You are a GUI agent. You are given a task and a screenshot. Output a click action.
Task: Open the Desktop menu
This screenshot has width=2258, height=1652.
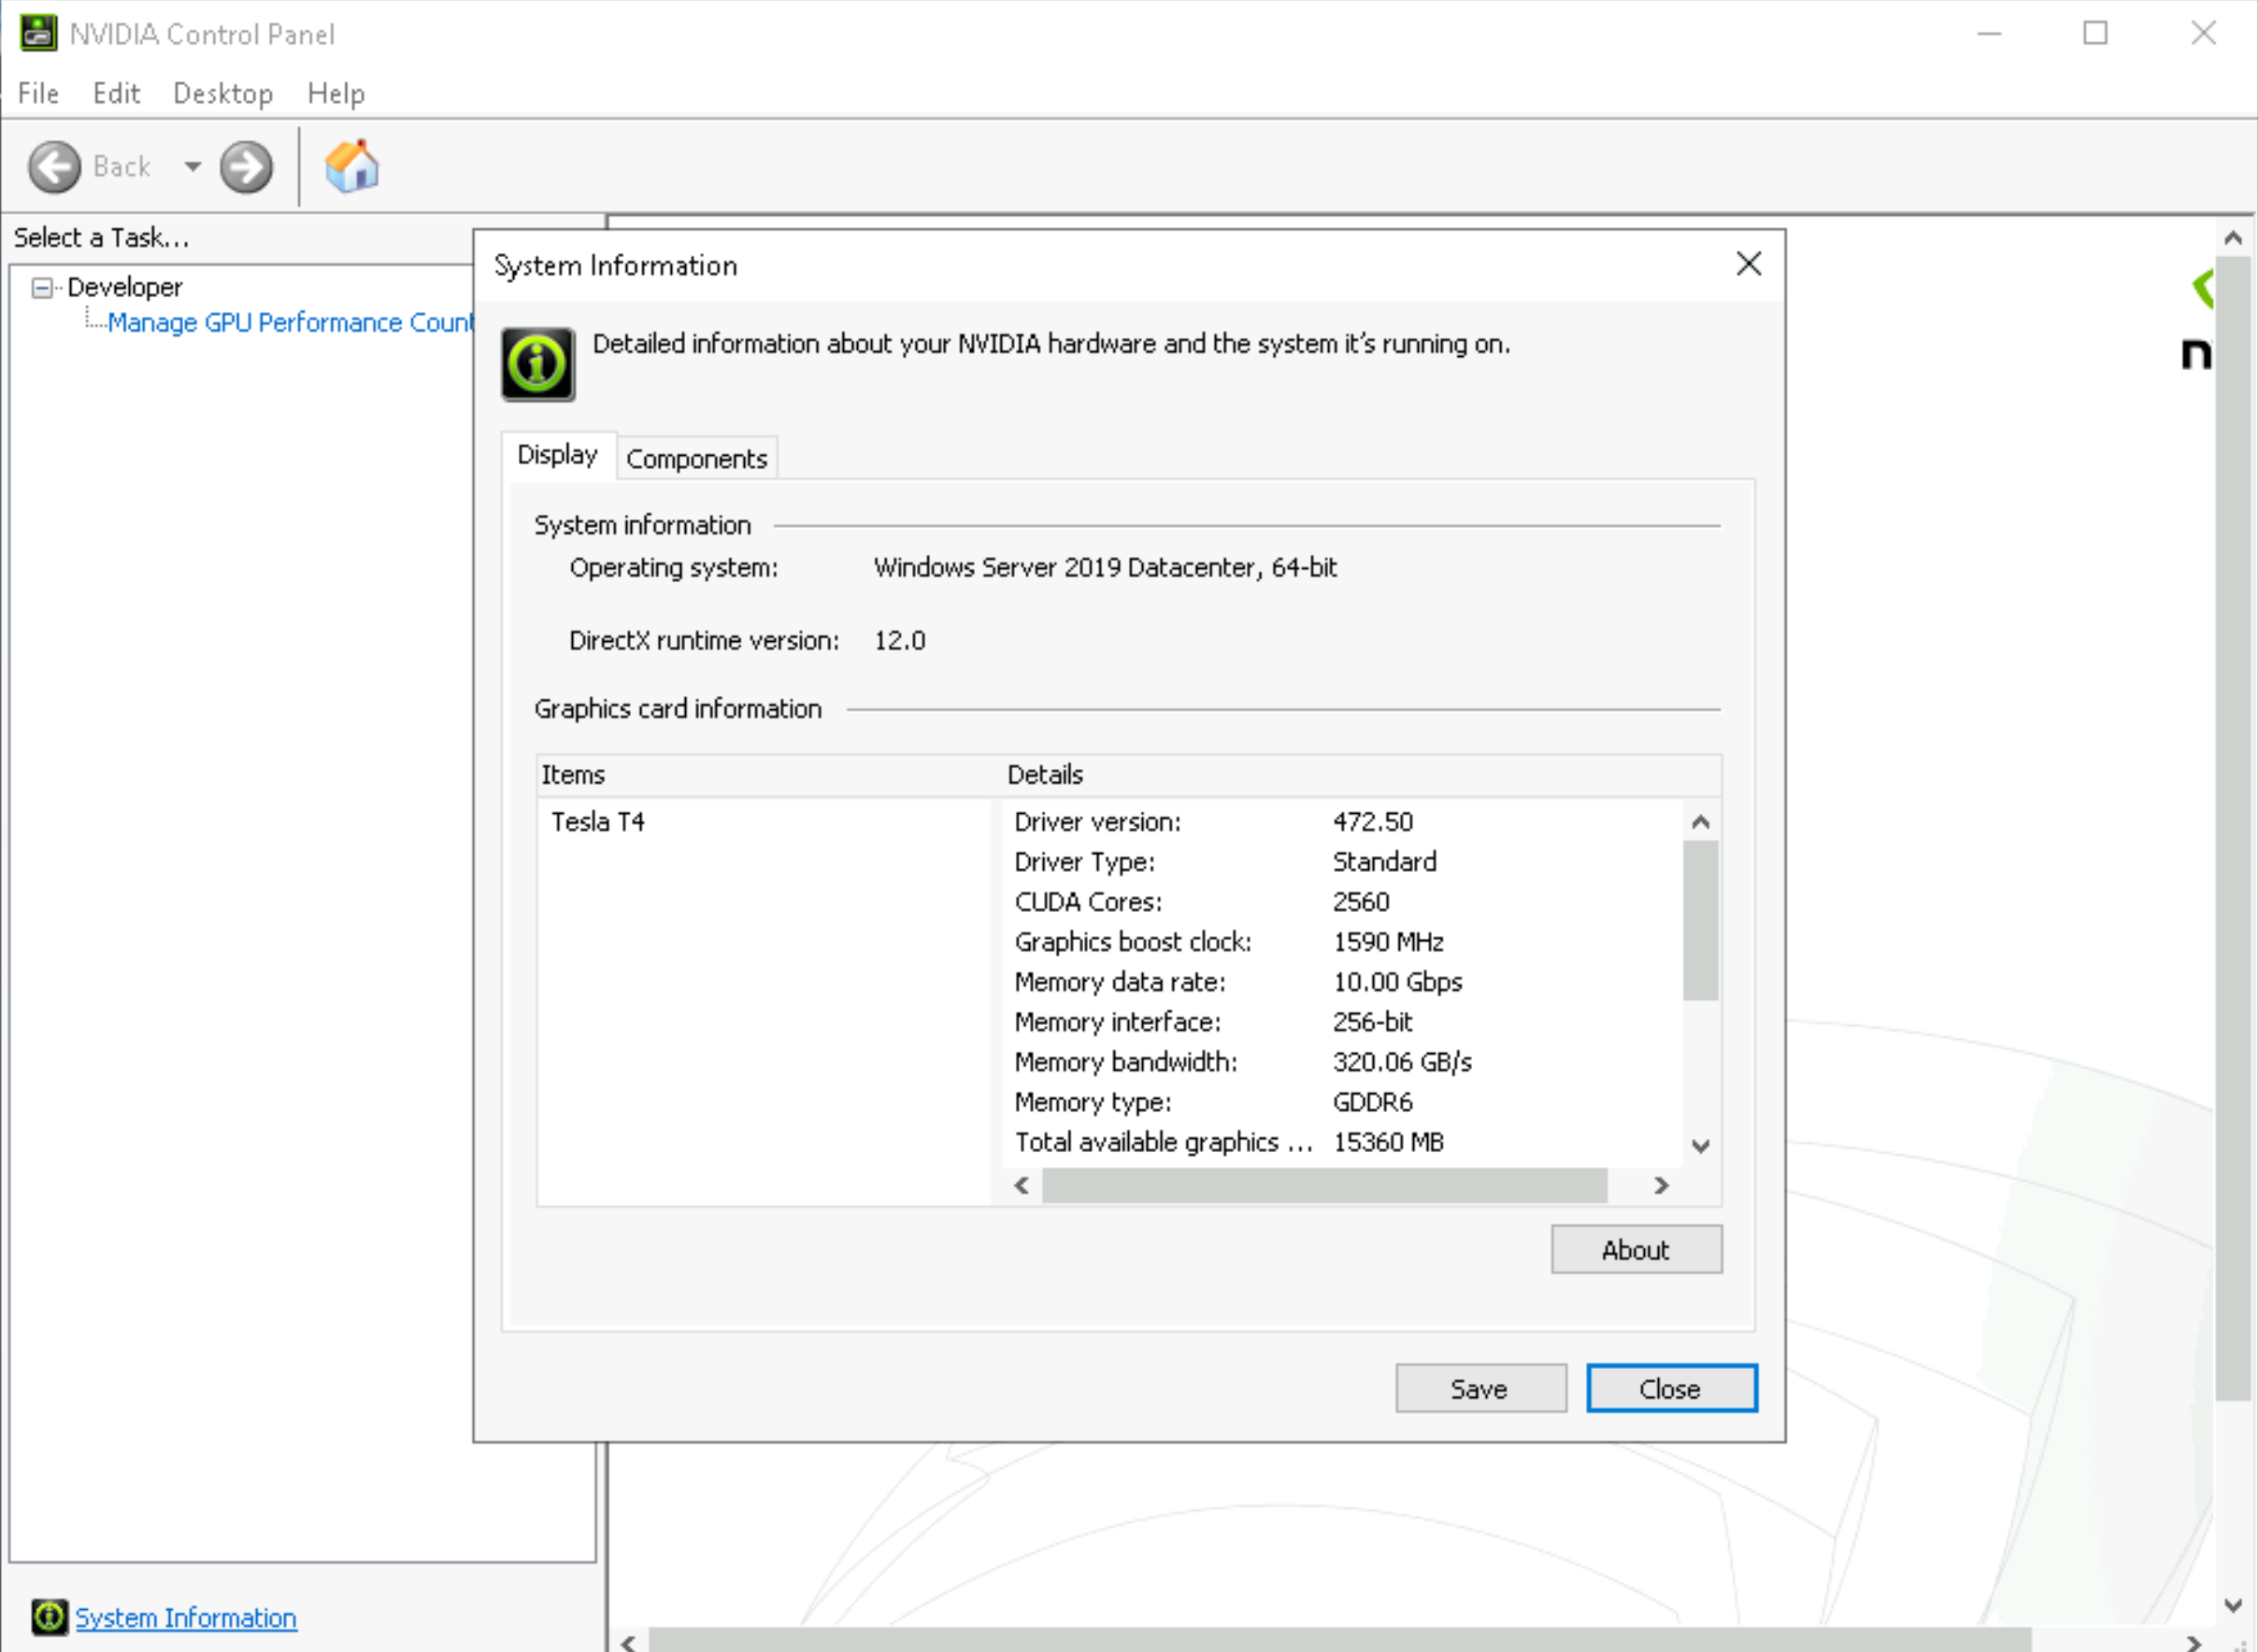pyautogui.click(x=223, y=93)
